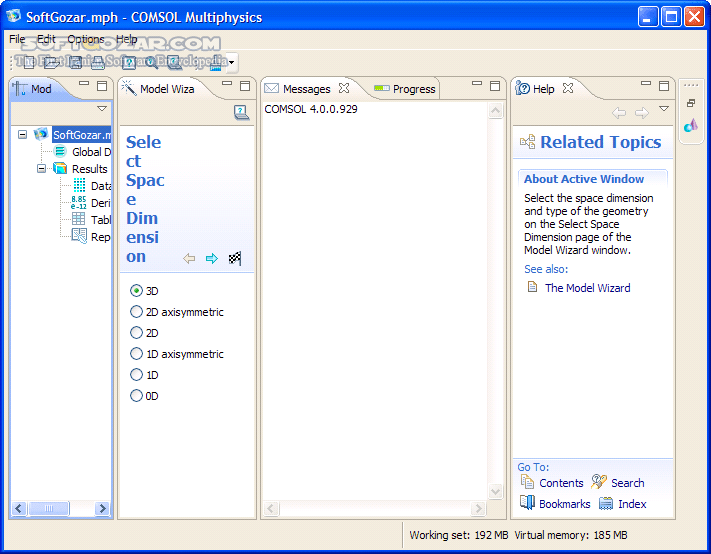The width and height of the screenshot is (711, 554).
Task: Open help from the Model Wizard icon
Action: point(241,112)
